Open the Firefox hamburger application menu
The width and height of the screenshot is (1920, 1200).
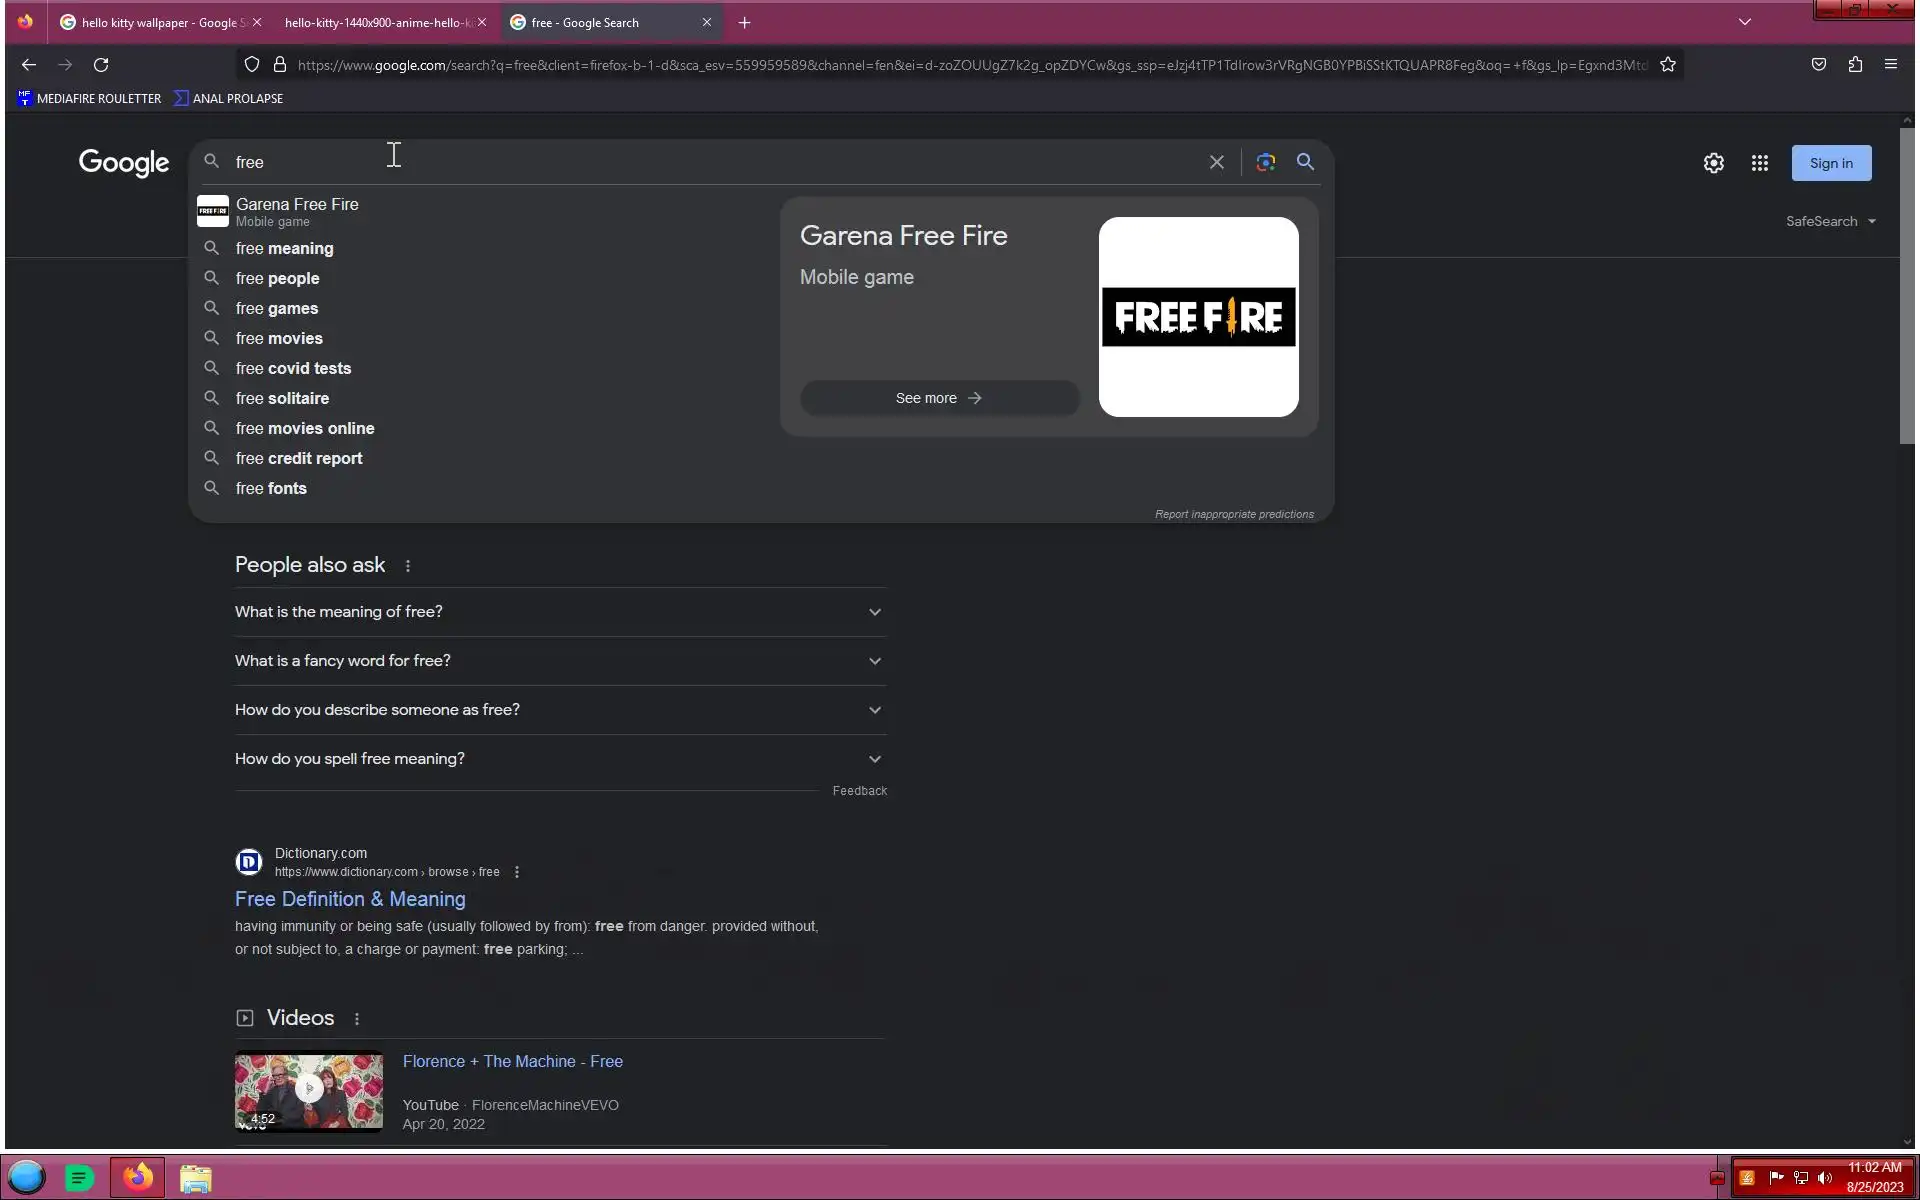click(x=1890, y=65)
